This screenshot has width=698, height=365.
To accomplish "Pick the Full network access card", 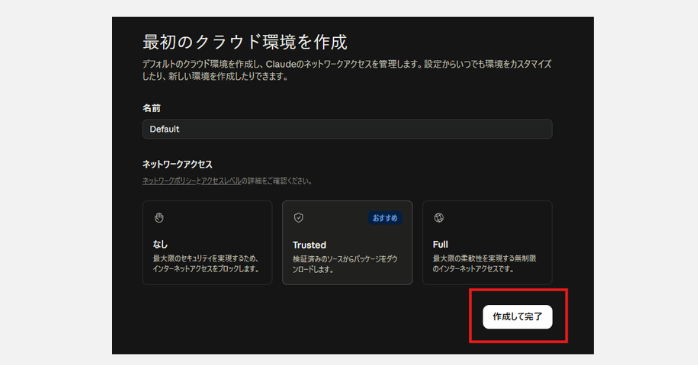I will coord(487,242).
